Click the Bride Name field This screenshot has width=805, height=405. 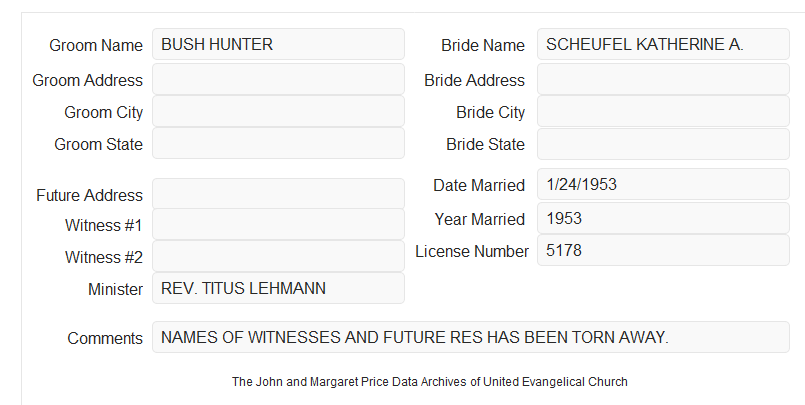(663, 44)
